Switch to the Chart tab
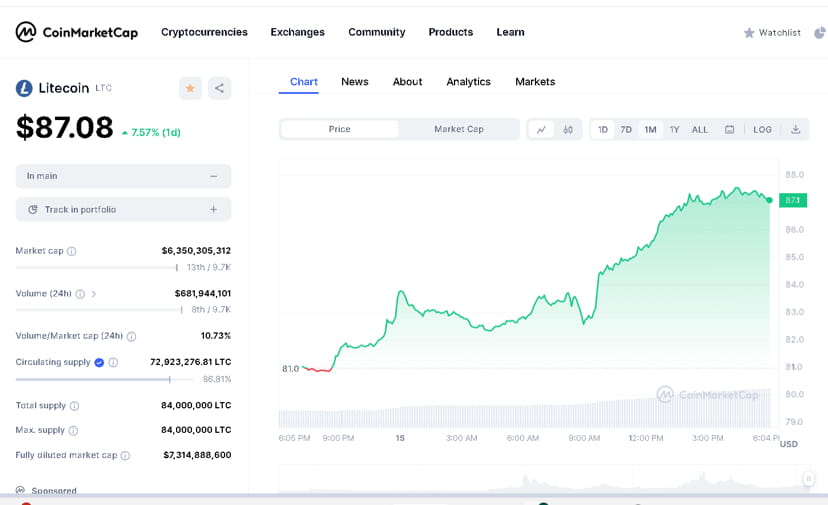Viewport: 828px width, 505px height. tap(304, 82)
